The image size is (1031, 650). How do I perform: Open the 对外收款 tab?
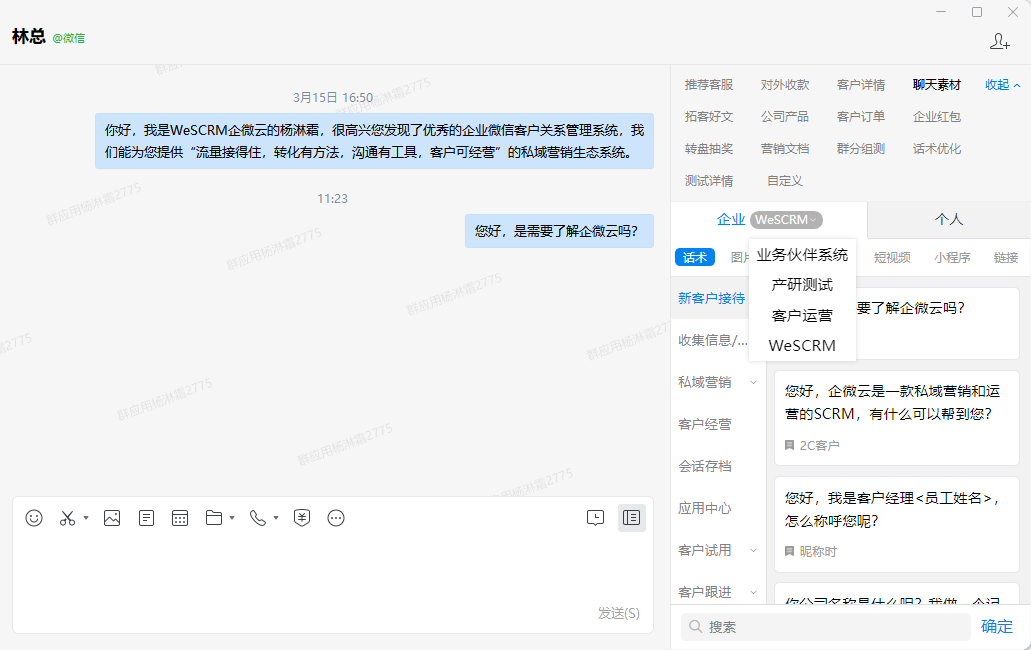click(785, 85)
